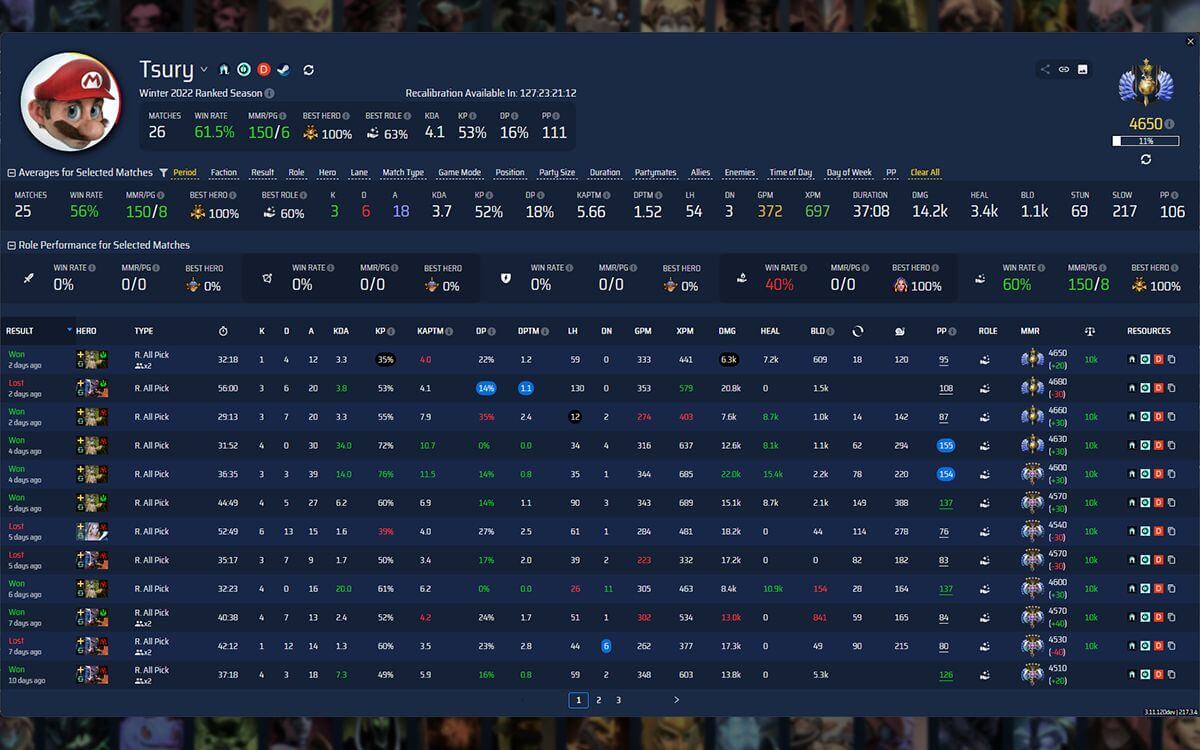Collapse the Averages for Selected Matches section
The width and height of the screenshot is (1200, 750).
[10, 172]
